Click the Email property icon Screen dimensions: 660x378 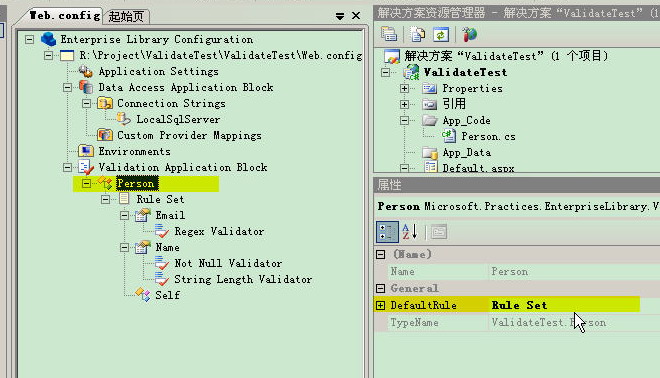pos(143,215)
